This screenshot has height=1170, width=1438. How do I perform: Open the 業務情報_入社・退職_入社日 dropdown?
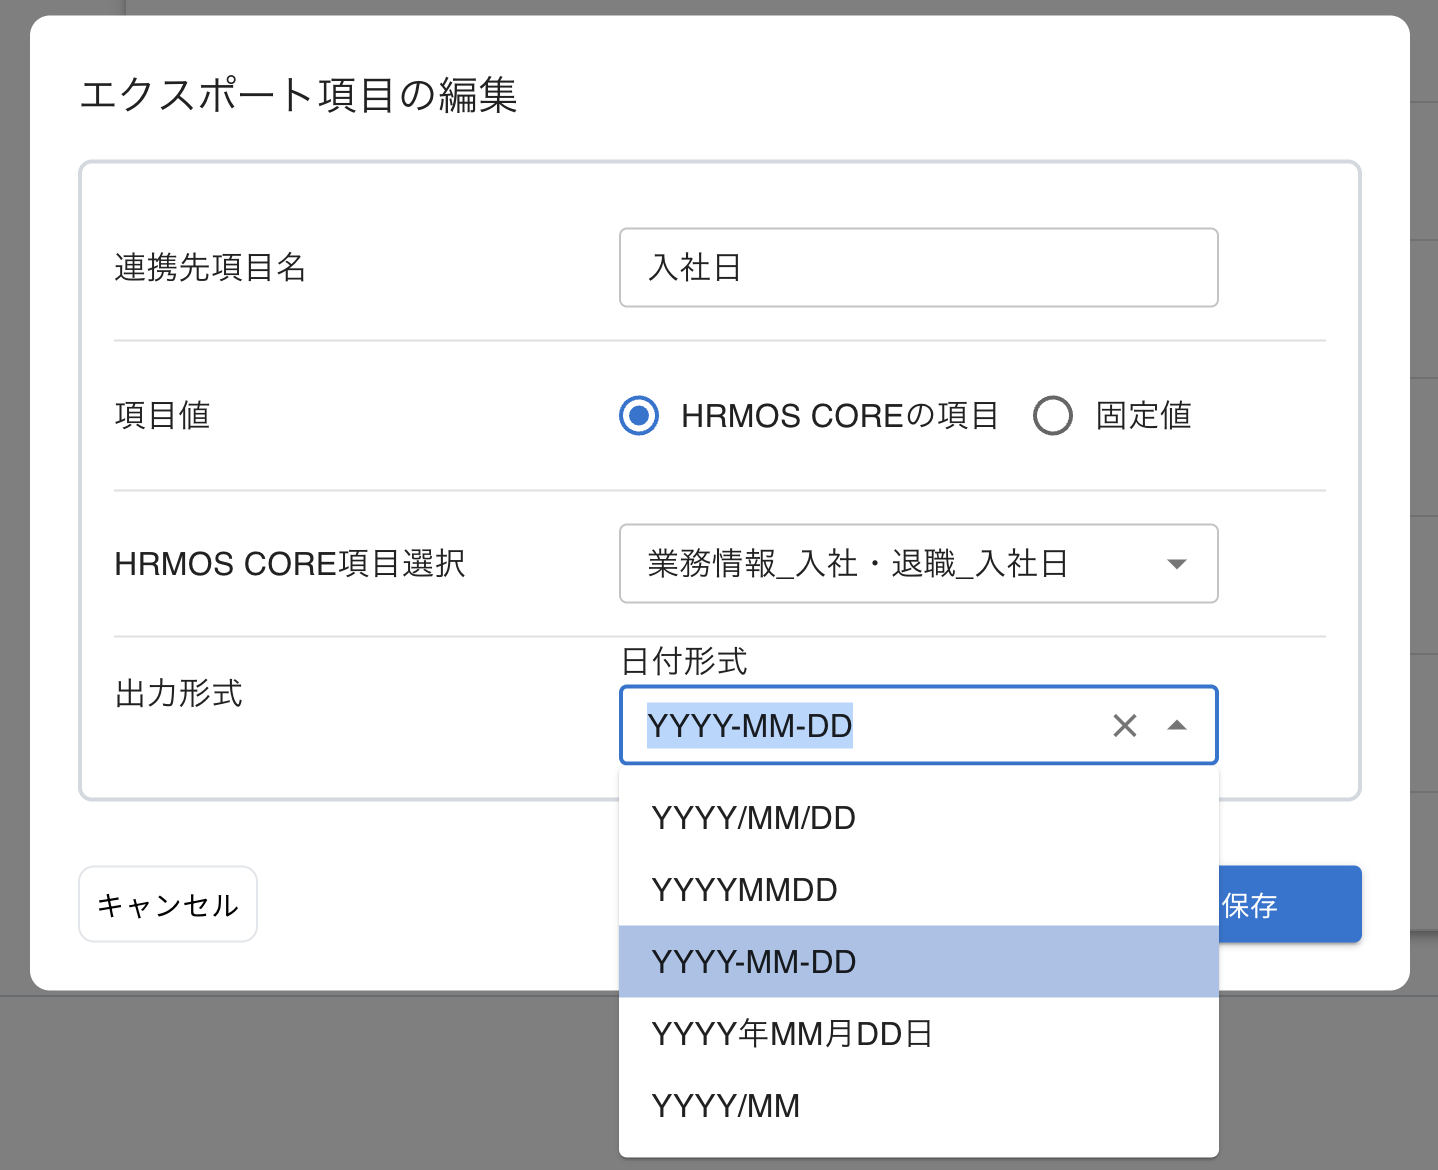point(900,564)
